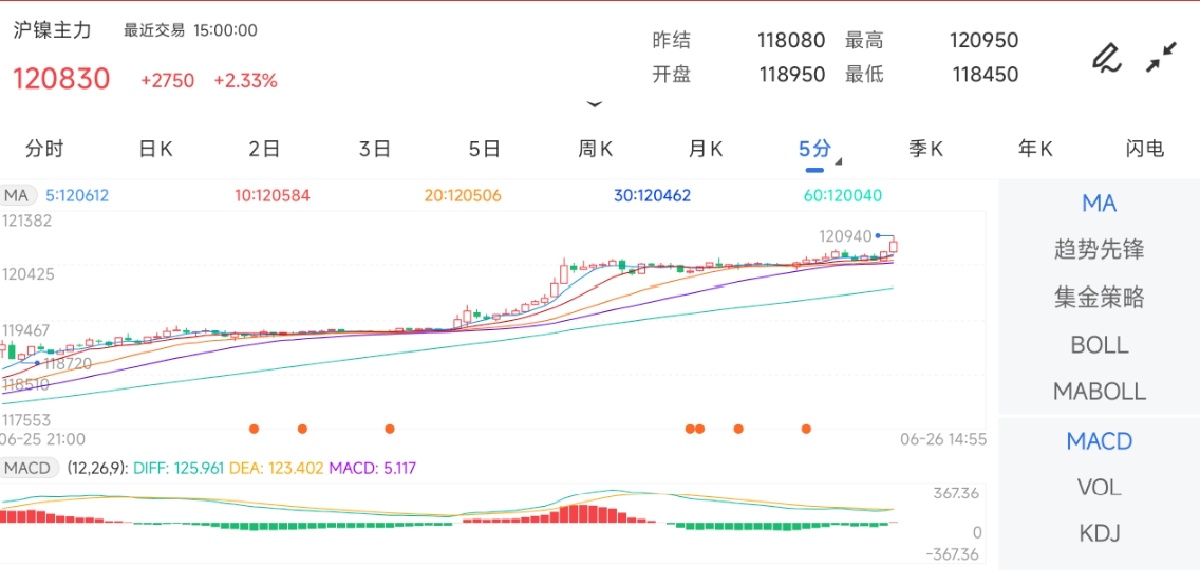The image size is (1200, 570).
Task: Open the MACD label settings box
Action: pyautogui.click(x=29, y=467)
